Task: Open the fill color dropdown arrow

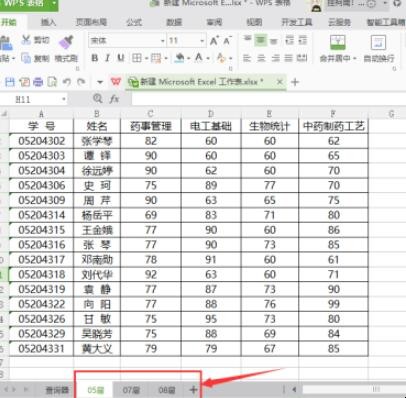Action: (x=188, y=58)
